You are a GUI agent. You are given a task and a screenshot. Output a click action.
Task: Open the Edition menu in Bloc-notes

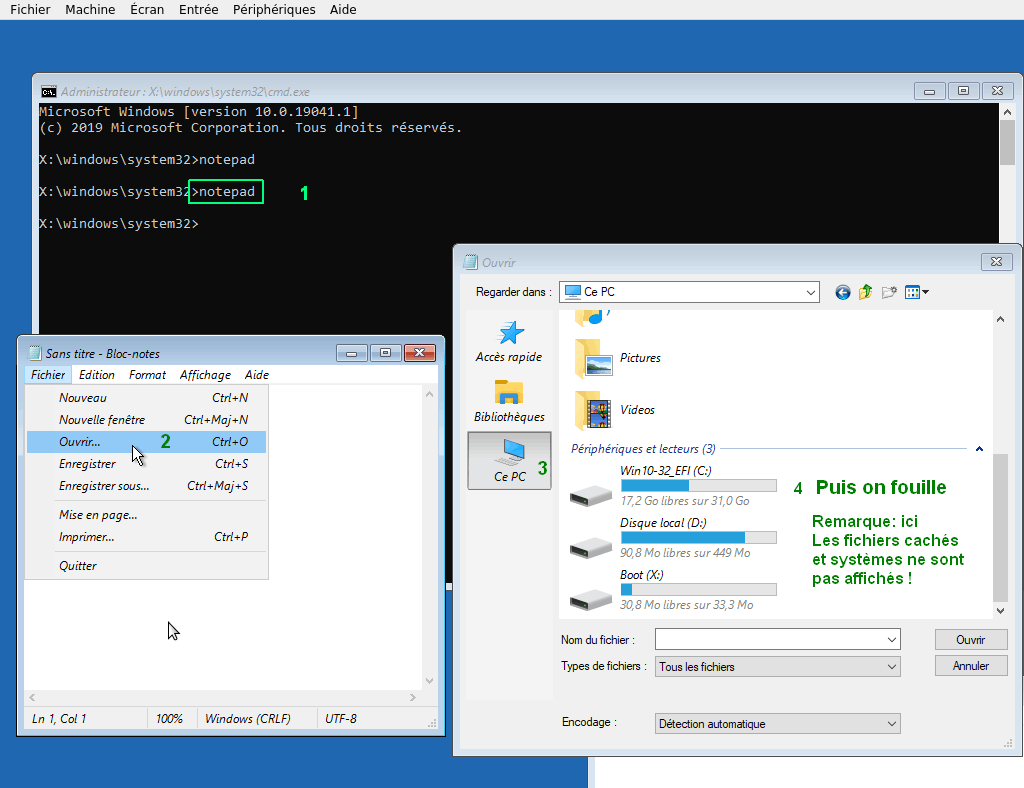pos(97,375)
